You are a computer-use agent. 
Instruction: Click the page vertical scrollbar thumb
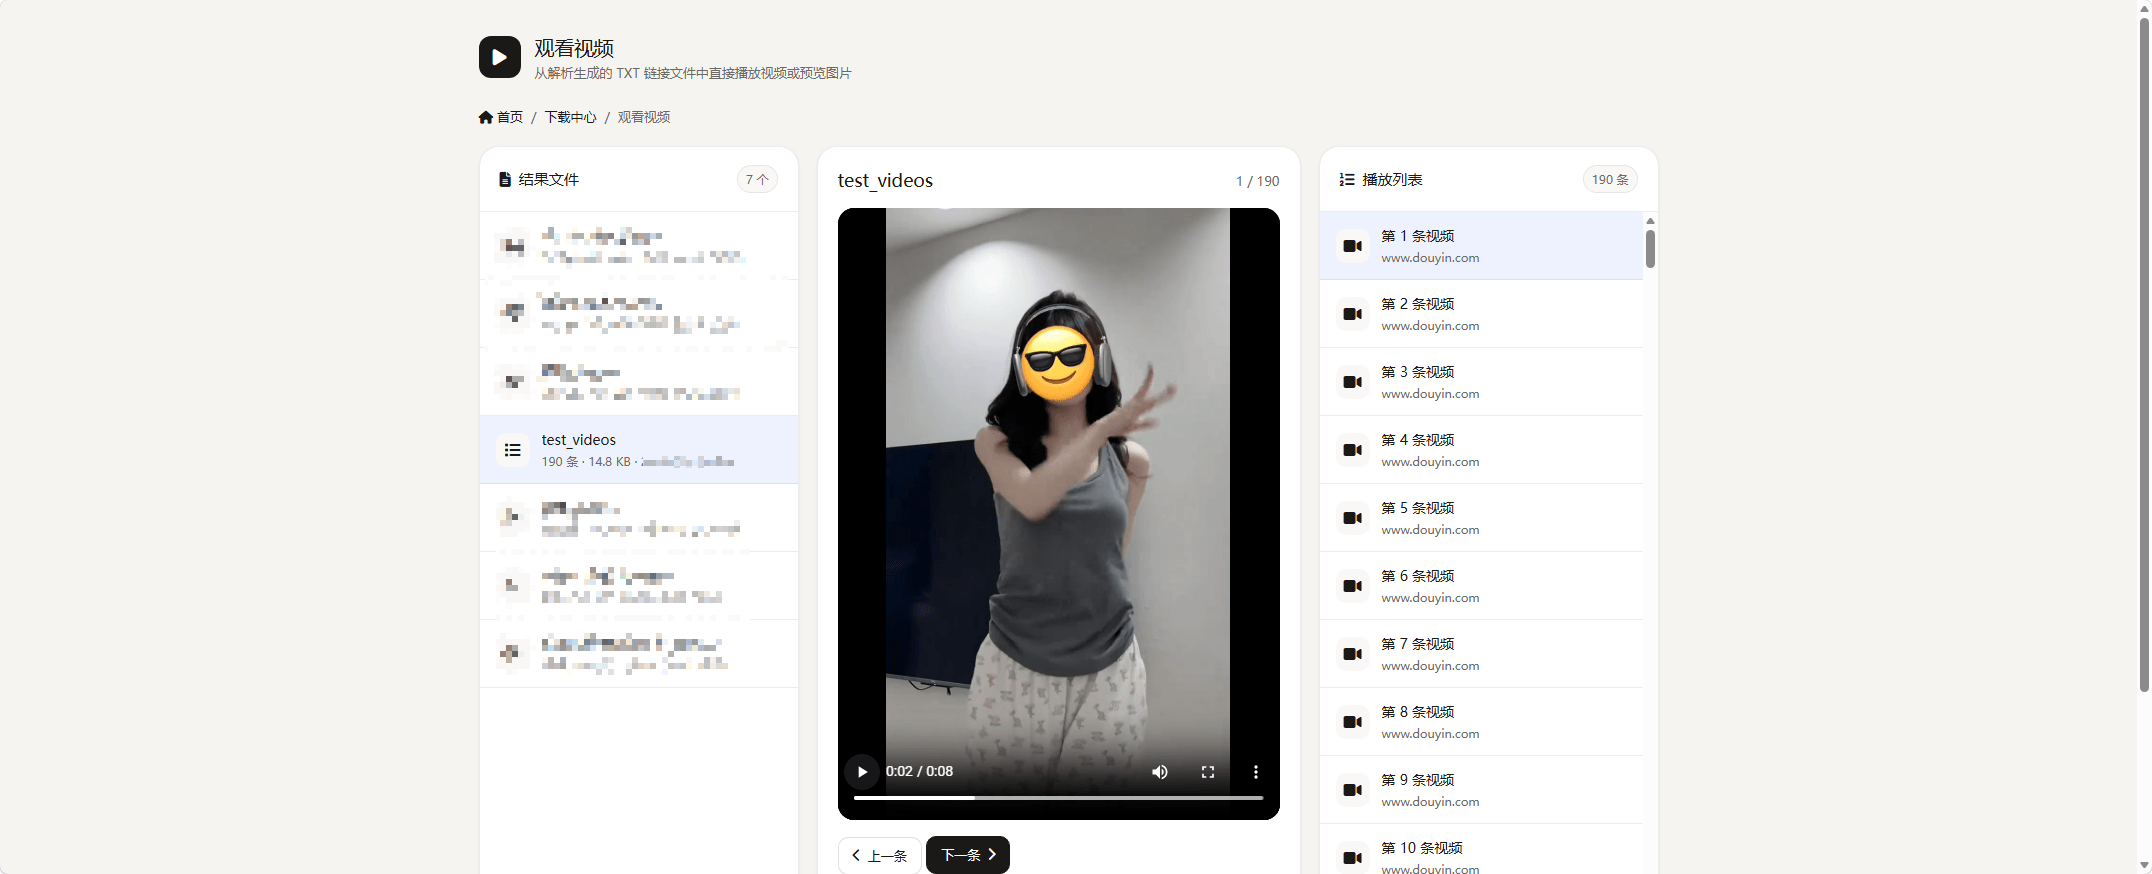(2144, 353)
